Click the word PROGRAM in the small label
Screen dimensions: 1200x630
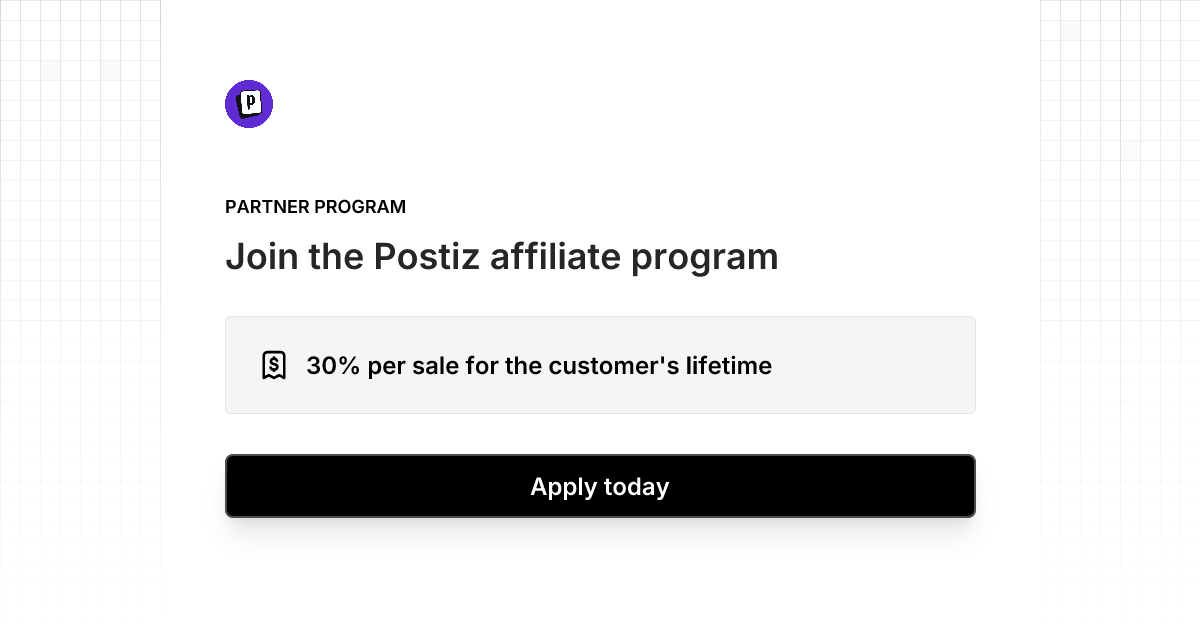(x=360, y=207)
